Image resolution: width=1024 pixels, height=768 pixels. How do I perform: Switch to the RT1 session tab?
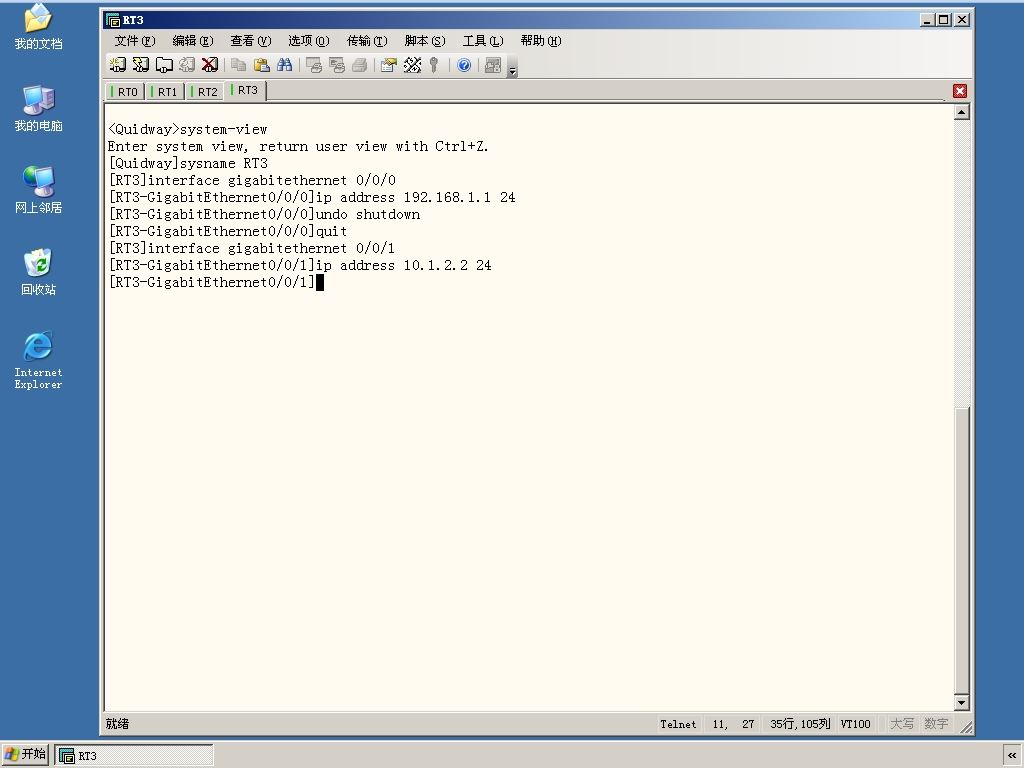[x=165, y=91]
